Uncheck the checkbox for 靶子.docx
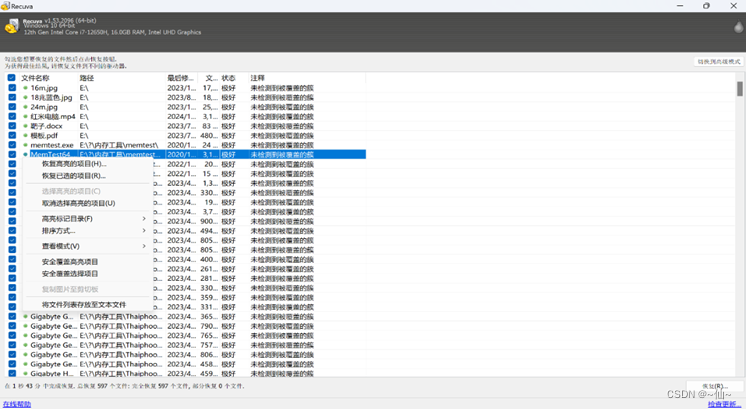The height and width of the screenshot is (409, 746). (x=12, y=126)
